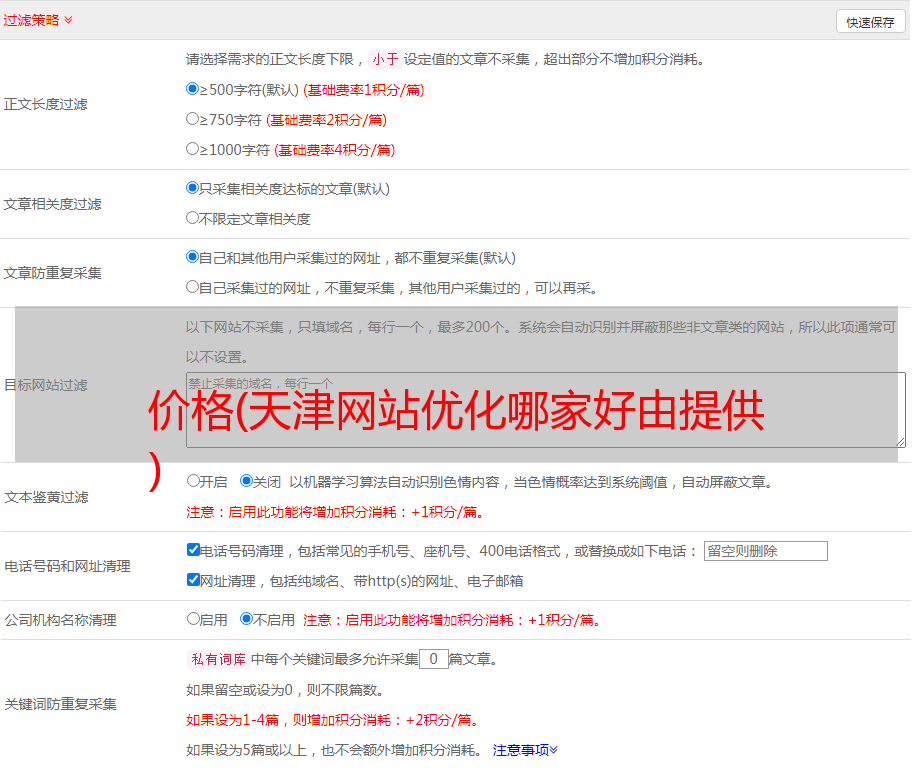Click the 留空则删除 phone replacement field
The image size is (912, 768).
[x=765, y=551]
